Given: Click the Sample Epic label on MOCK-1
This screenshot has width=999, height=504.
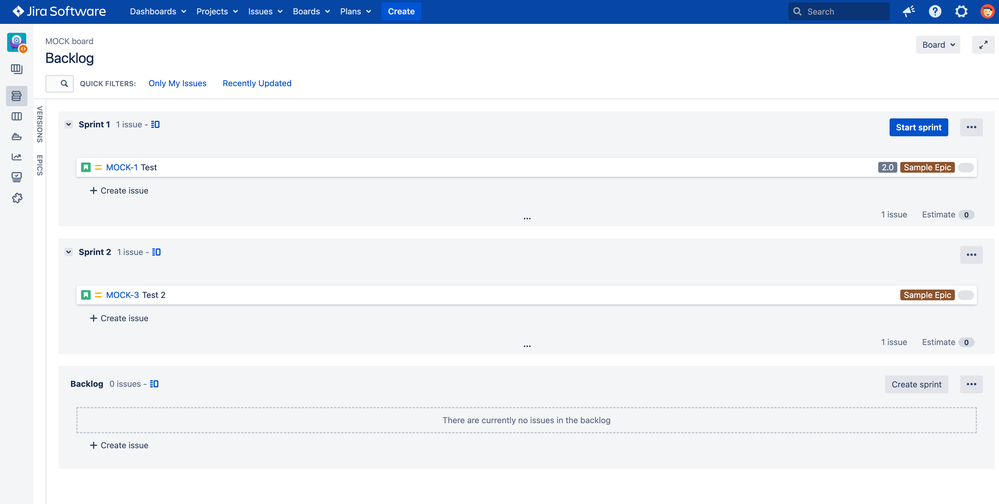Looking at the screenshot, I should click(x=928, y=168).
